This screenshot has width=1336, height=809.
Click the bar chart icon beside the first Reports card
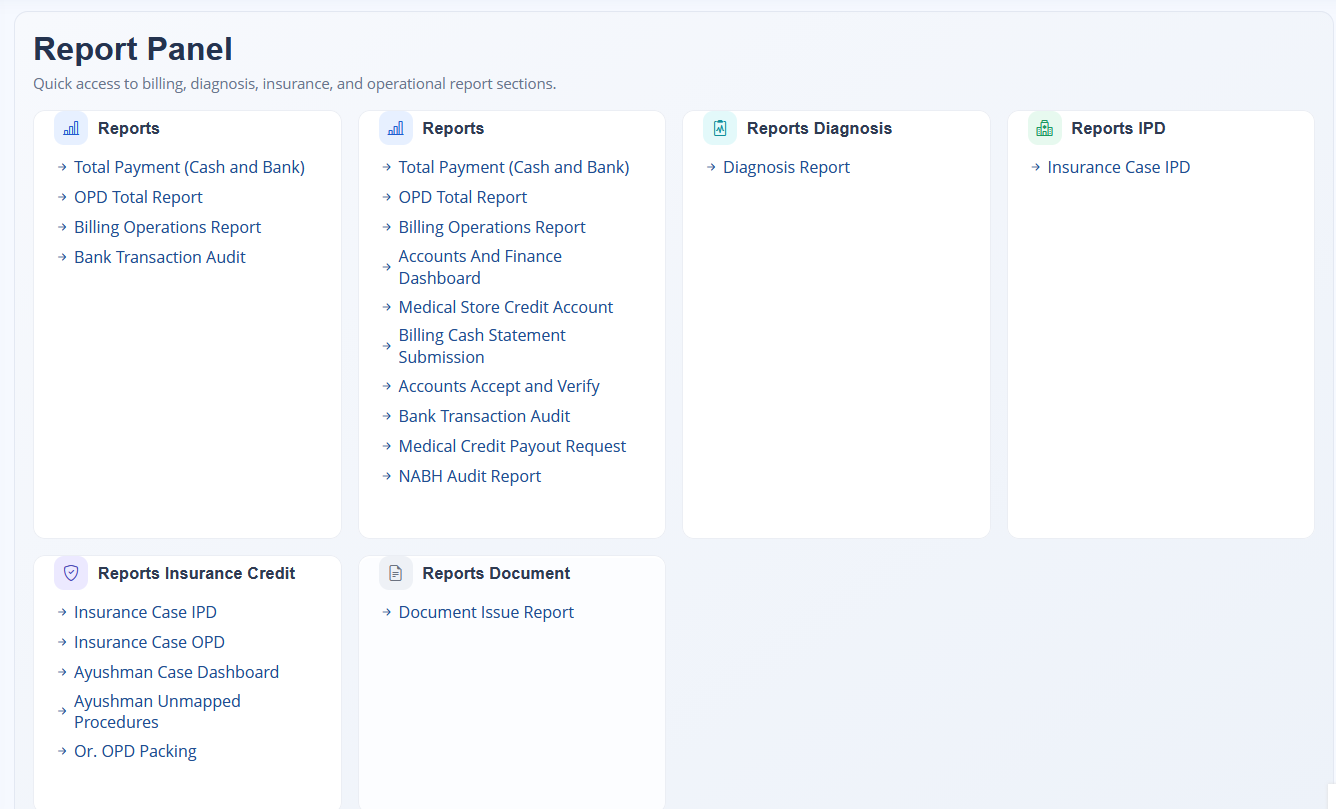71,128
